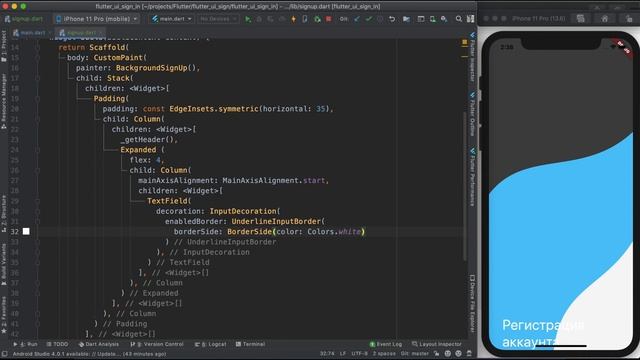Run the app with the green play icon

pyautogui.click(x=248, y=19)
